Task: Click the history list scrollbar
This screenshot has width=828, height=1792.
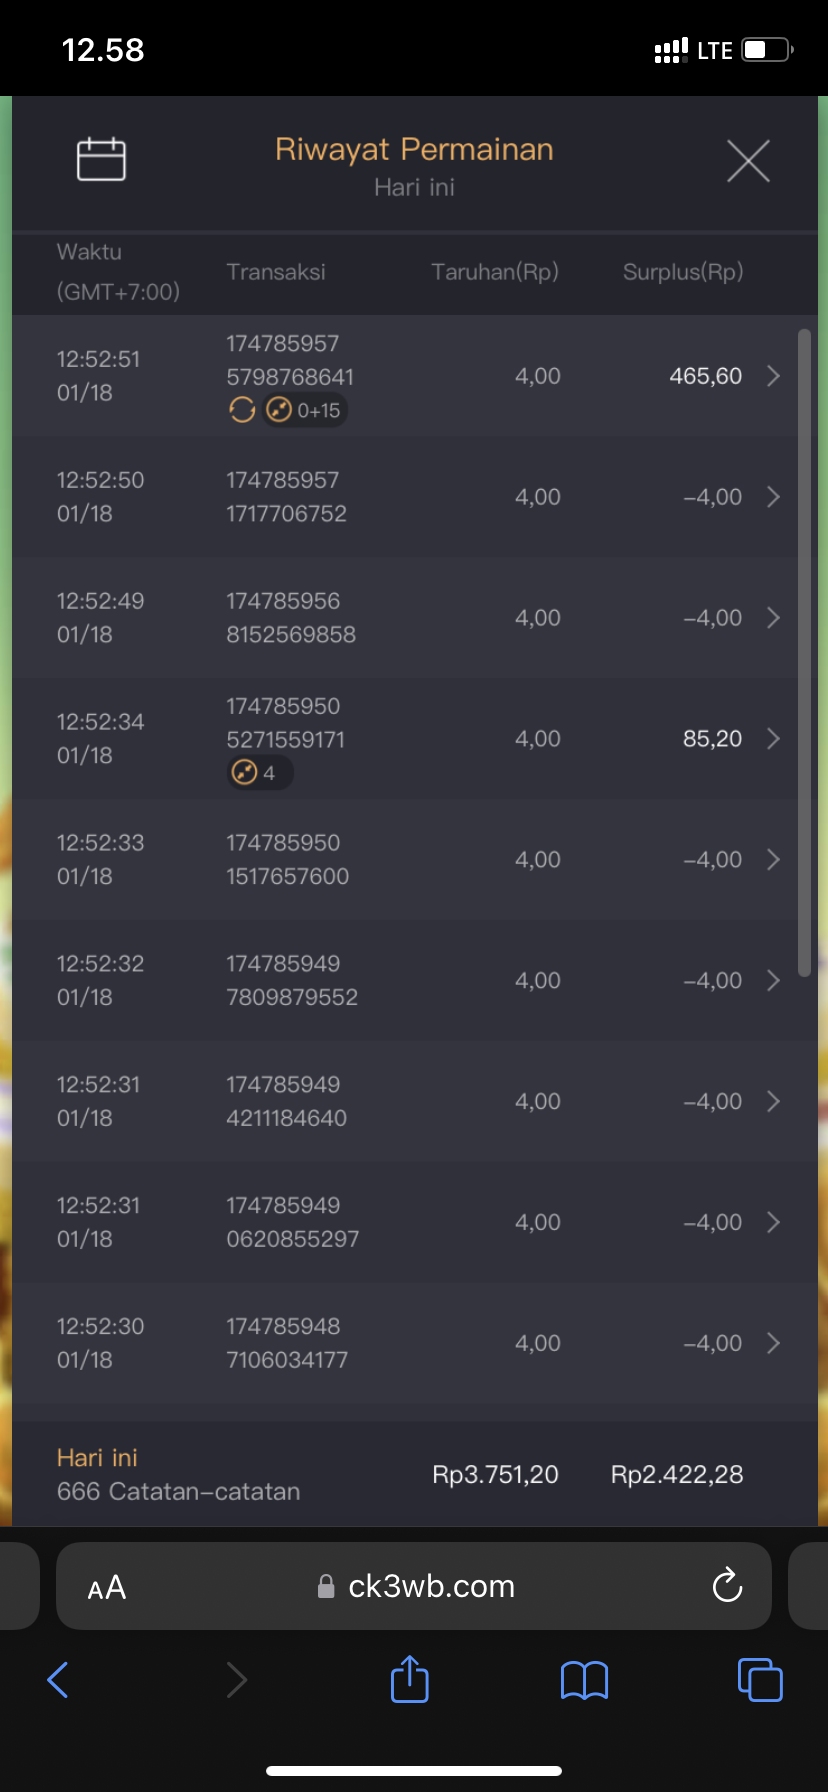Action: tap(804, 650)
